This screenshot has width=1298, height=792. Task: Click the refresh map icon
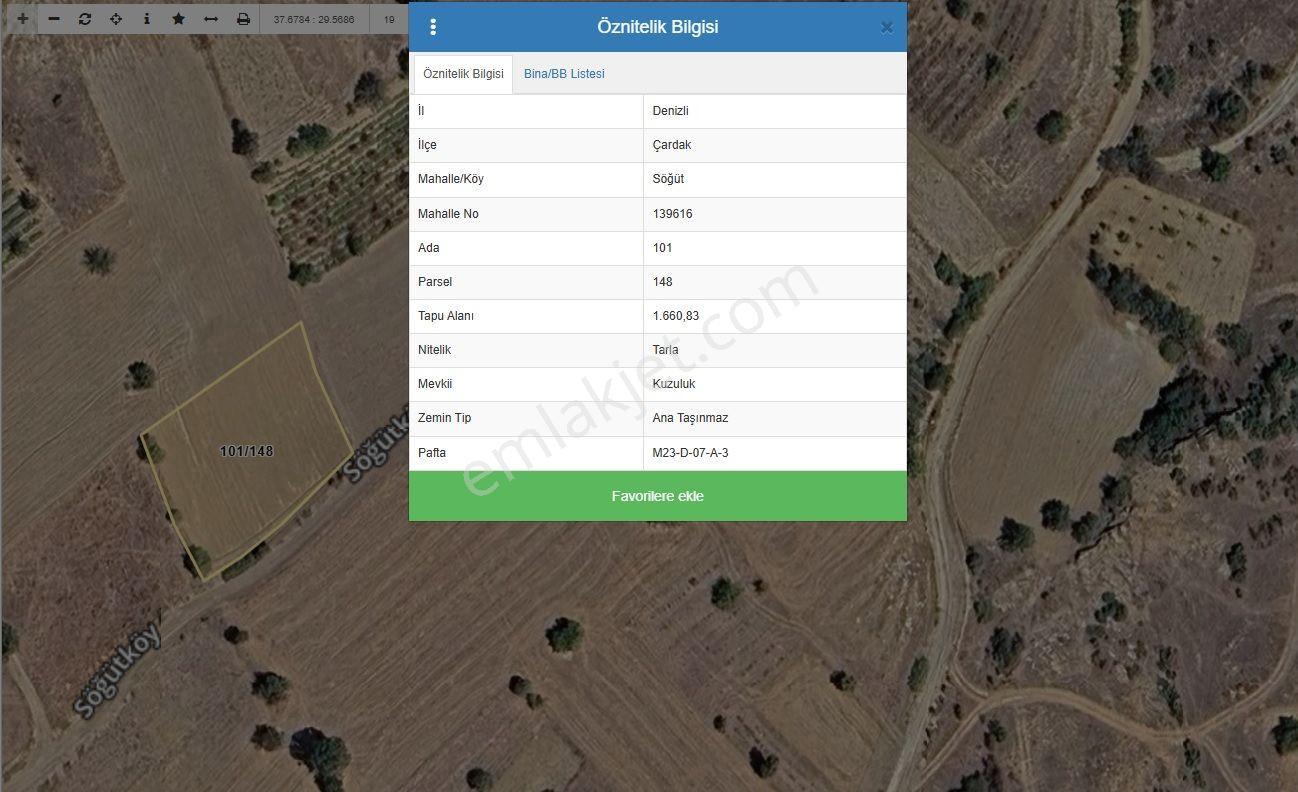click(x=85, y=19)
